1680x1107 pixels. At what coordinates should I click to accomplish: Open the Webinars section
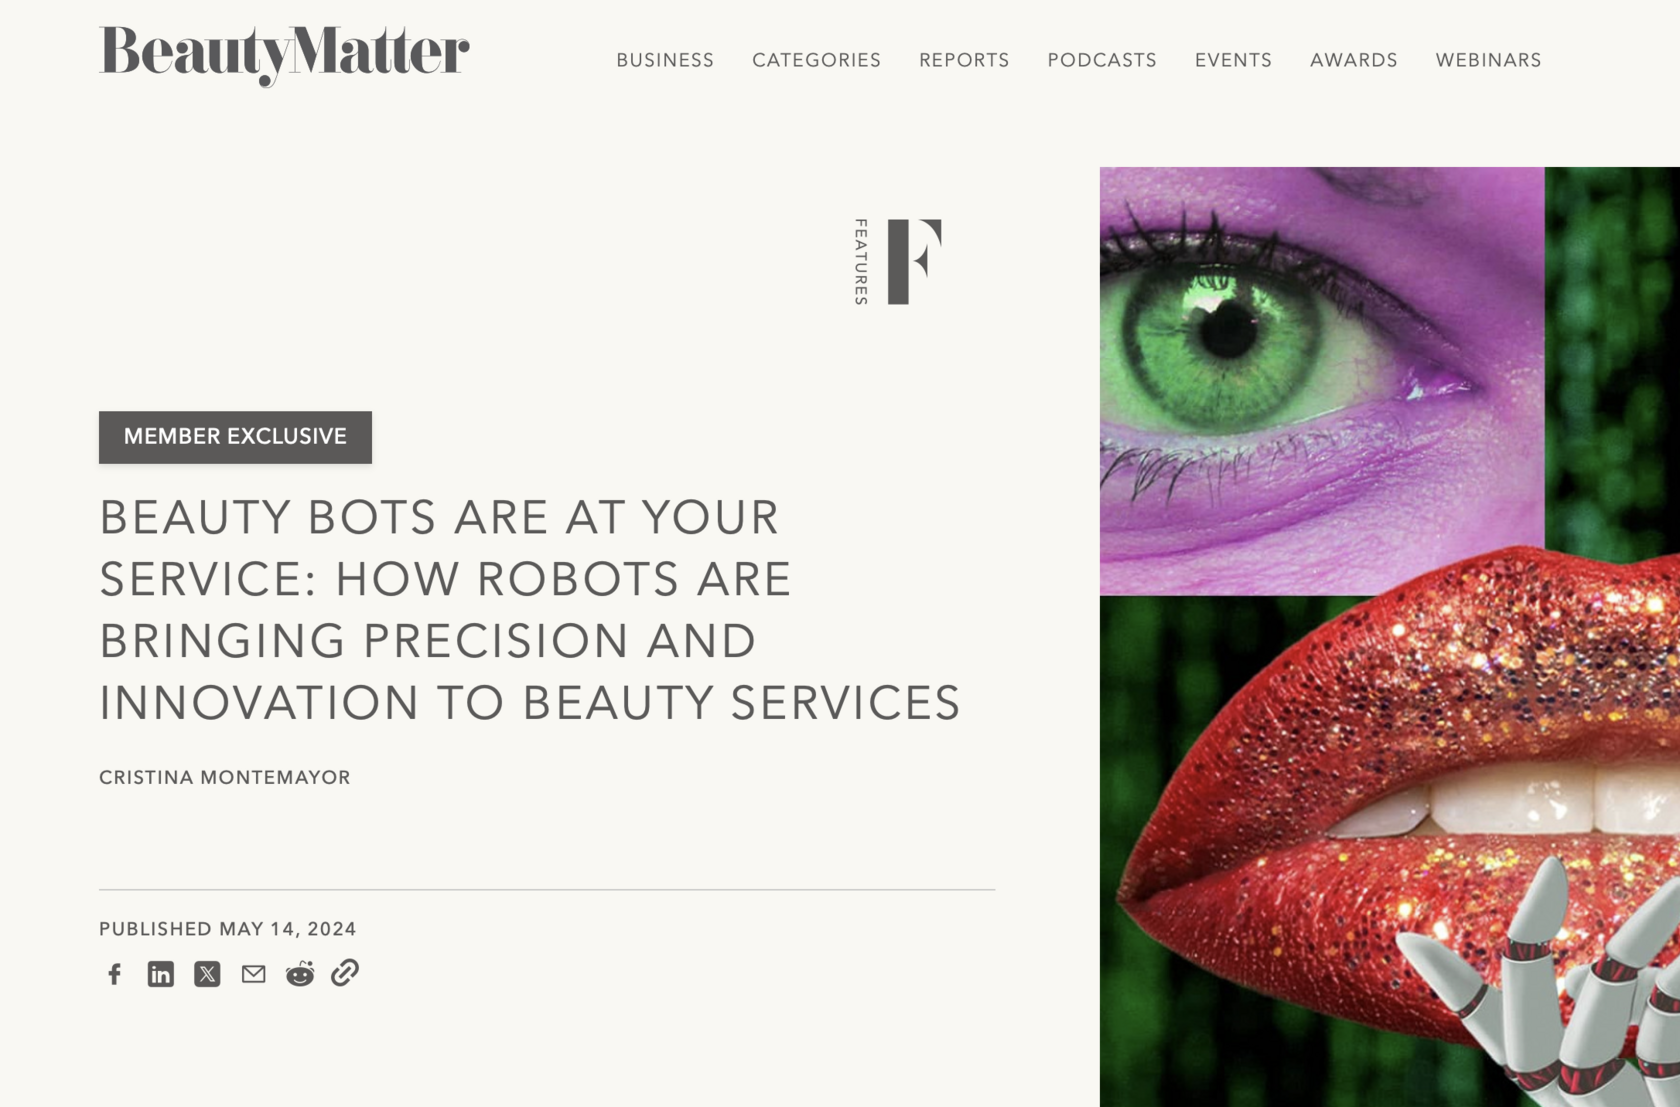pos(1488,60)
